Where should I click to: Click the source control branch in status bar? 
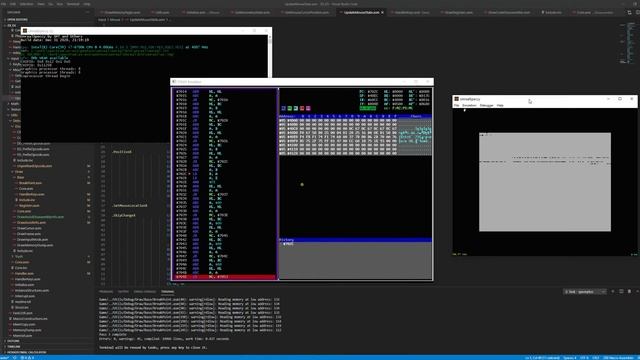(5, 358)
